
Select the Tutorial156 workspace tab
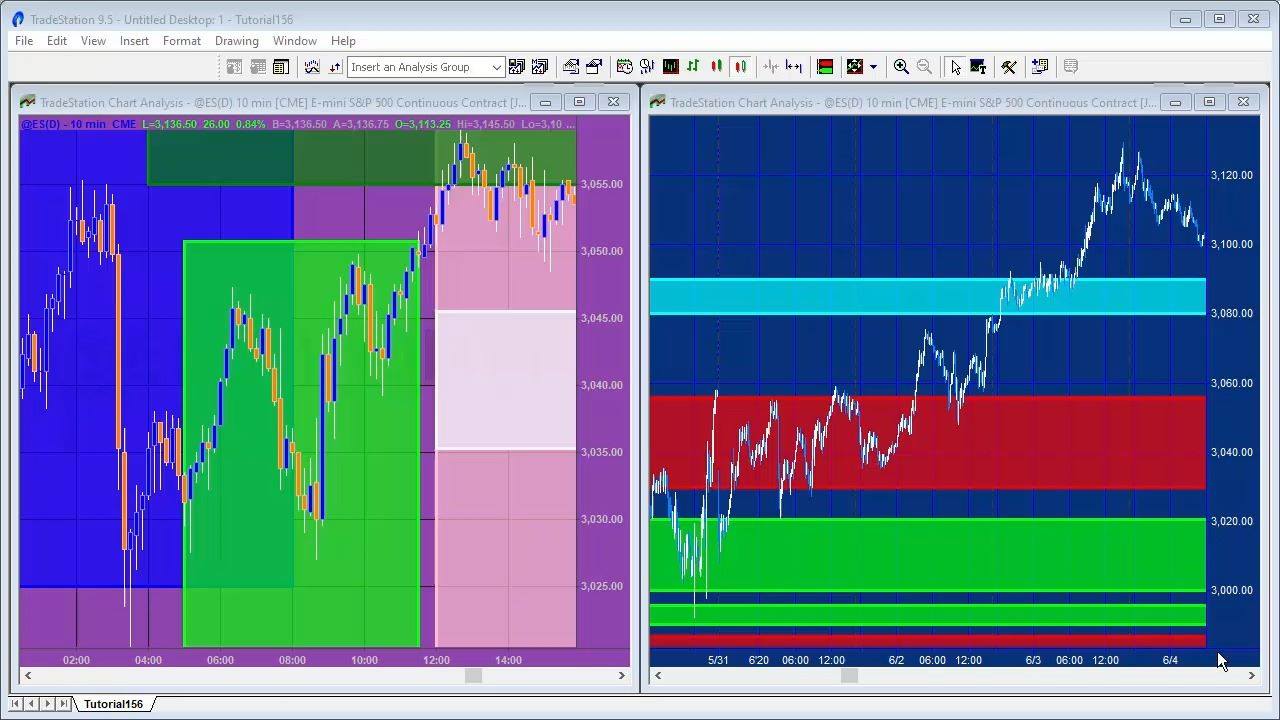pos(113,704)
